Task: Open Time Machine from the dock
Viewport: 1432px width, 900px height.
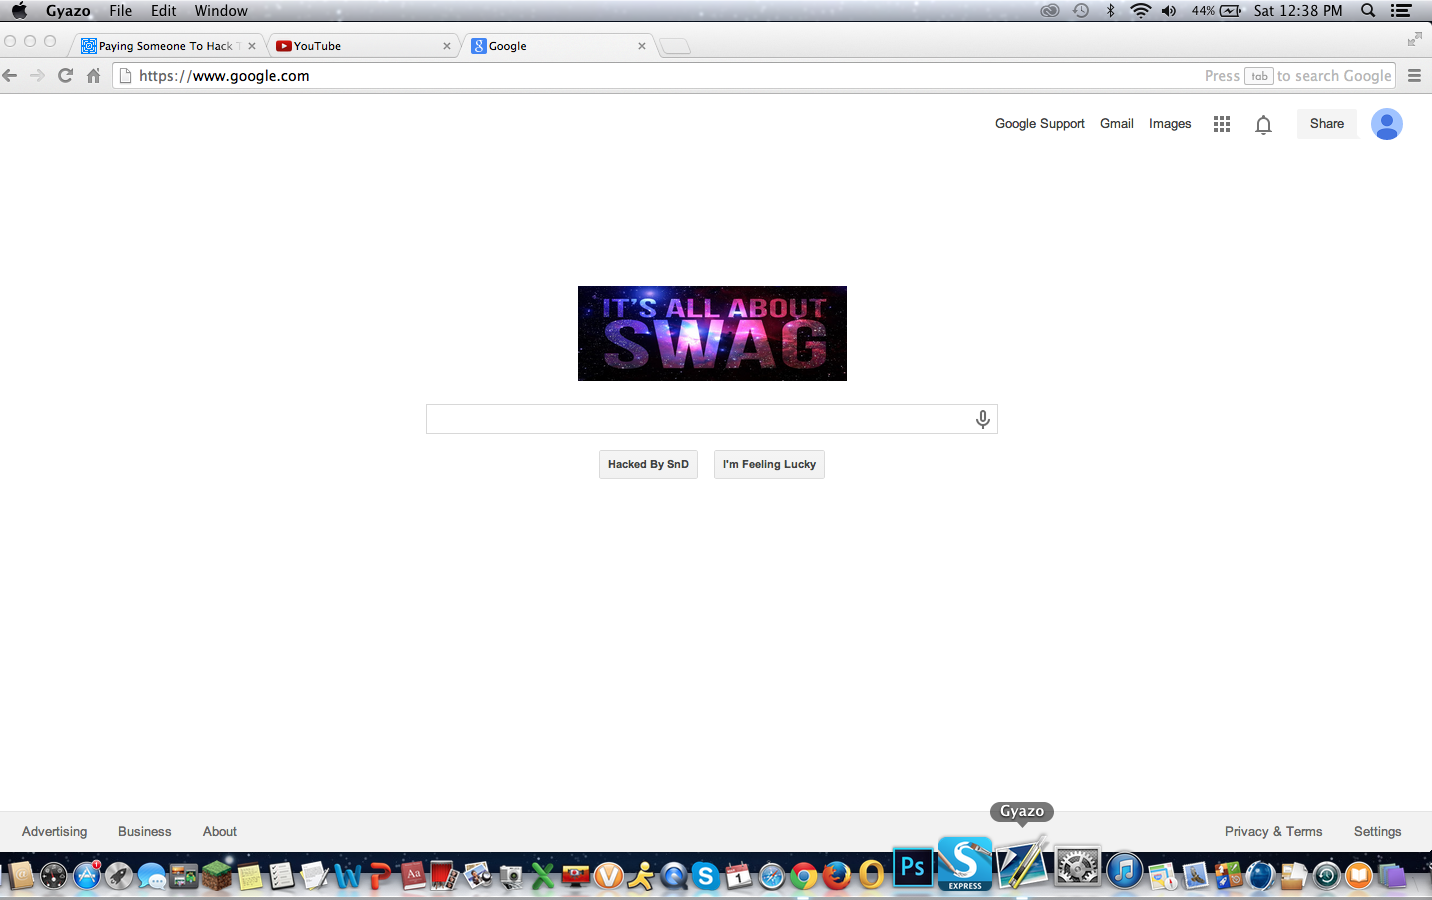Action: pos(1326,876)
